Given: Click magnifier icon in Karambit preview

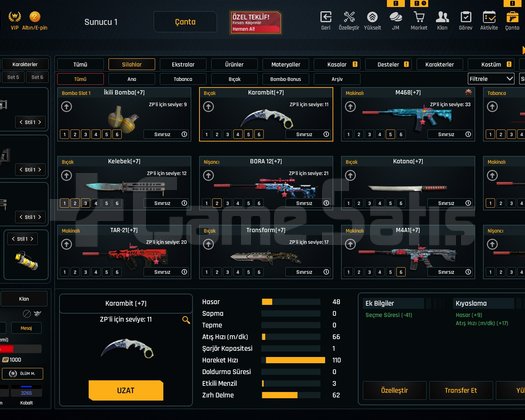Looking at the screenshot, I should 186,320.
